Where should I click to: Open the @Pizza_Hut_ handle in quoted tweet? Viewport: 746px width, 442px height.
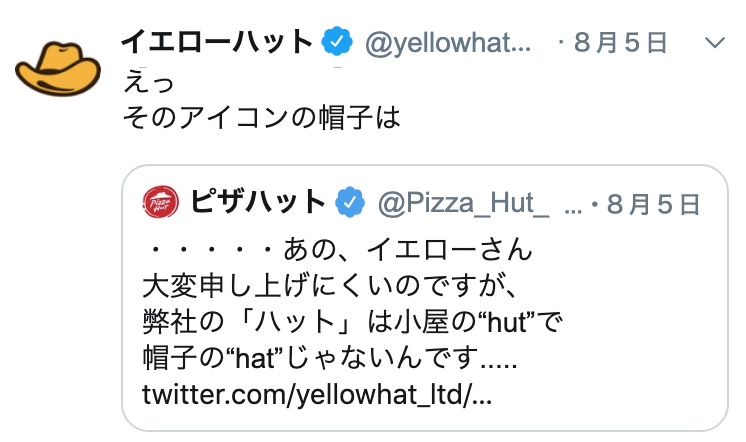[464, 204]
